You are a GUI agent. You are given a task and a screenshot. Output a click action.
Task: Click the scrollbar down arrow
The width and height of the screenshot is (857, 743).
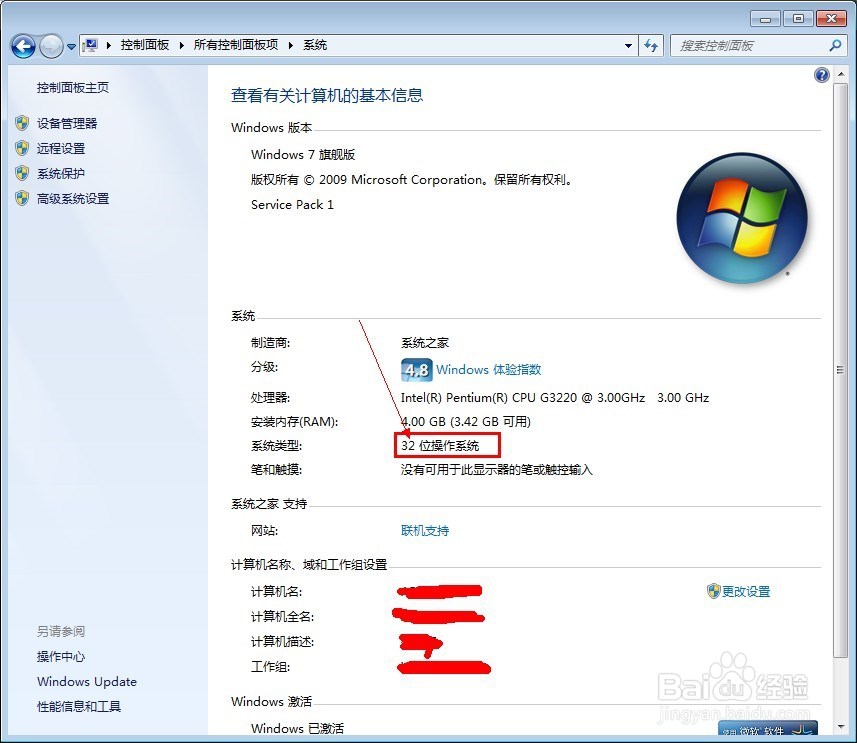pyautogui.click(x=840, y=728)
